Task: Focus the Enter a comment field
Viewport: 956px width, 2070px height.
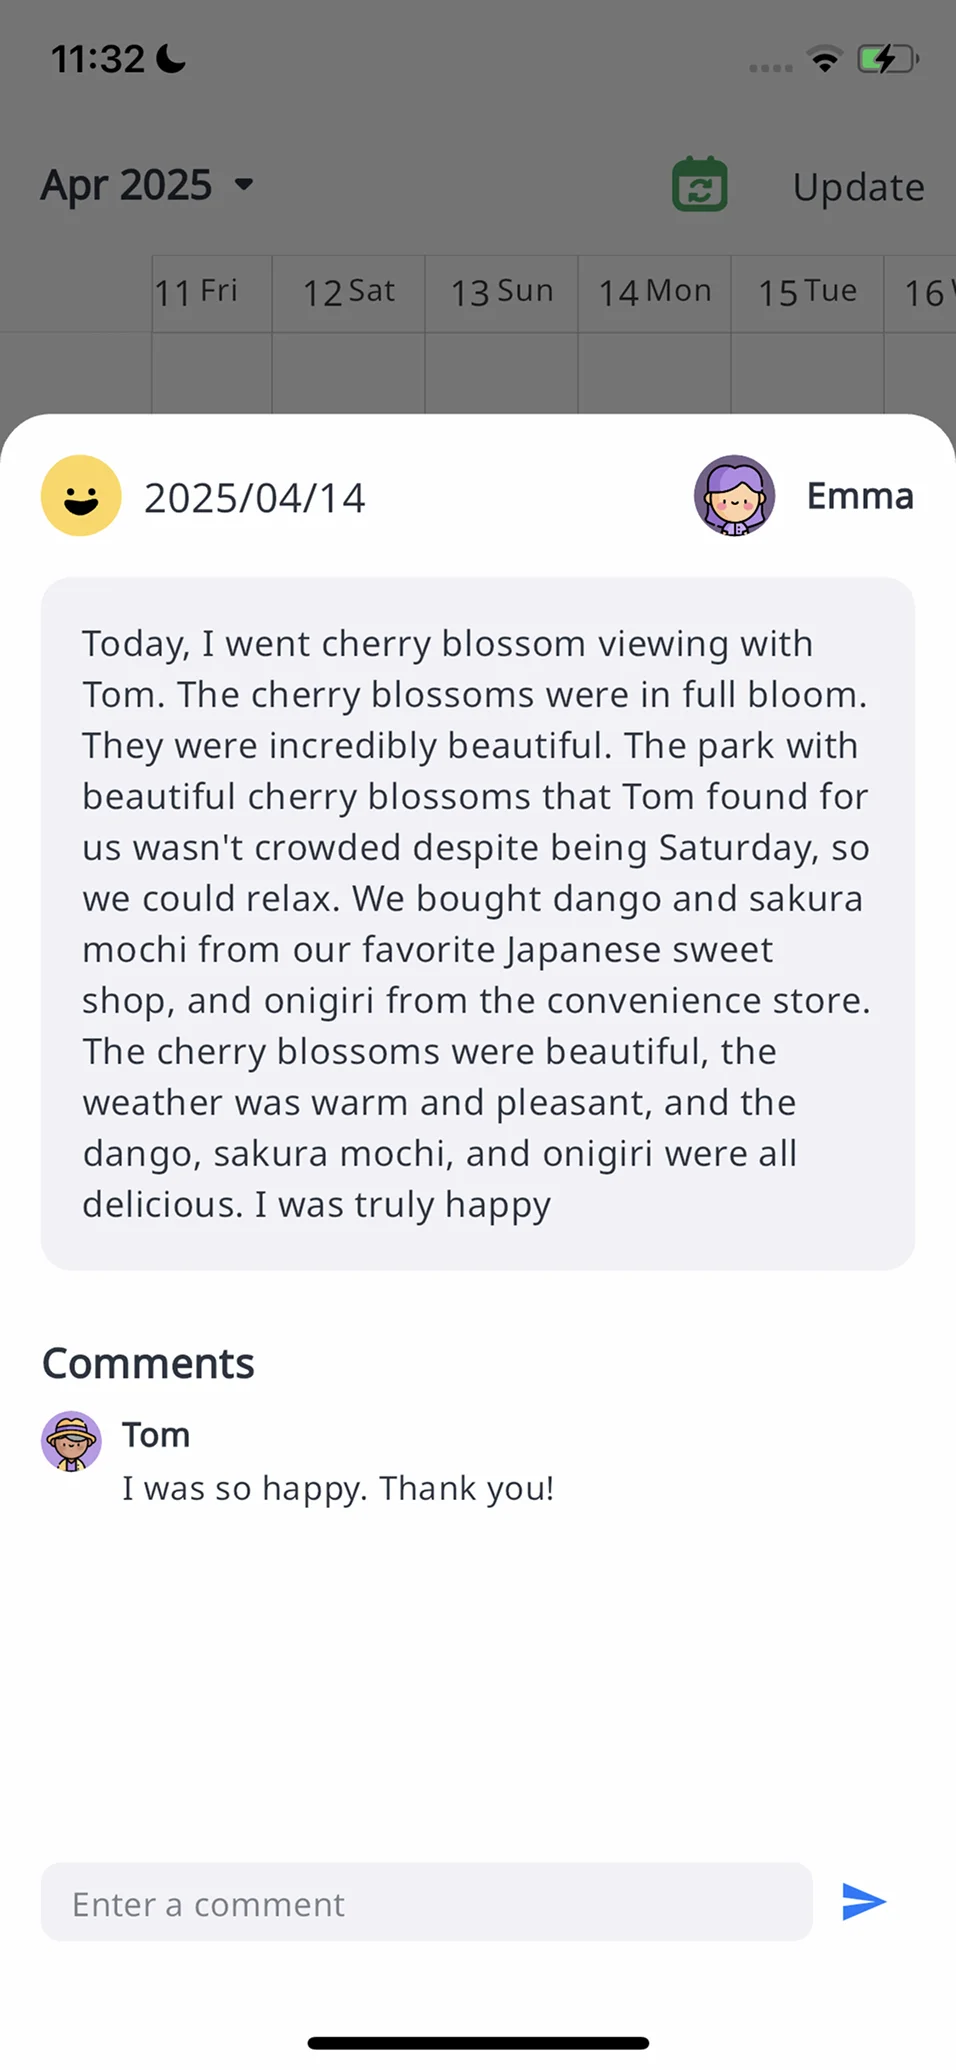Action: tap(426, 1902)
